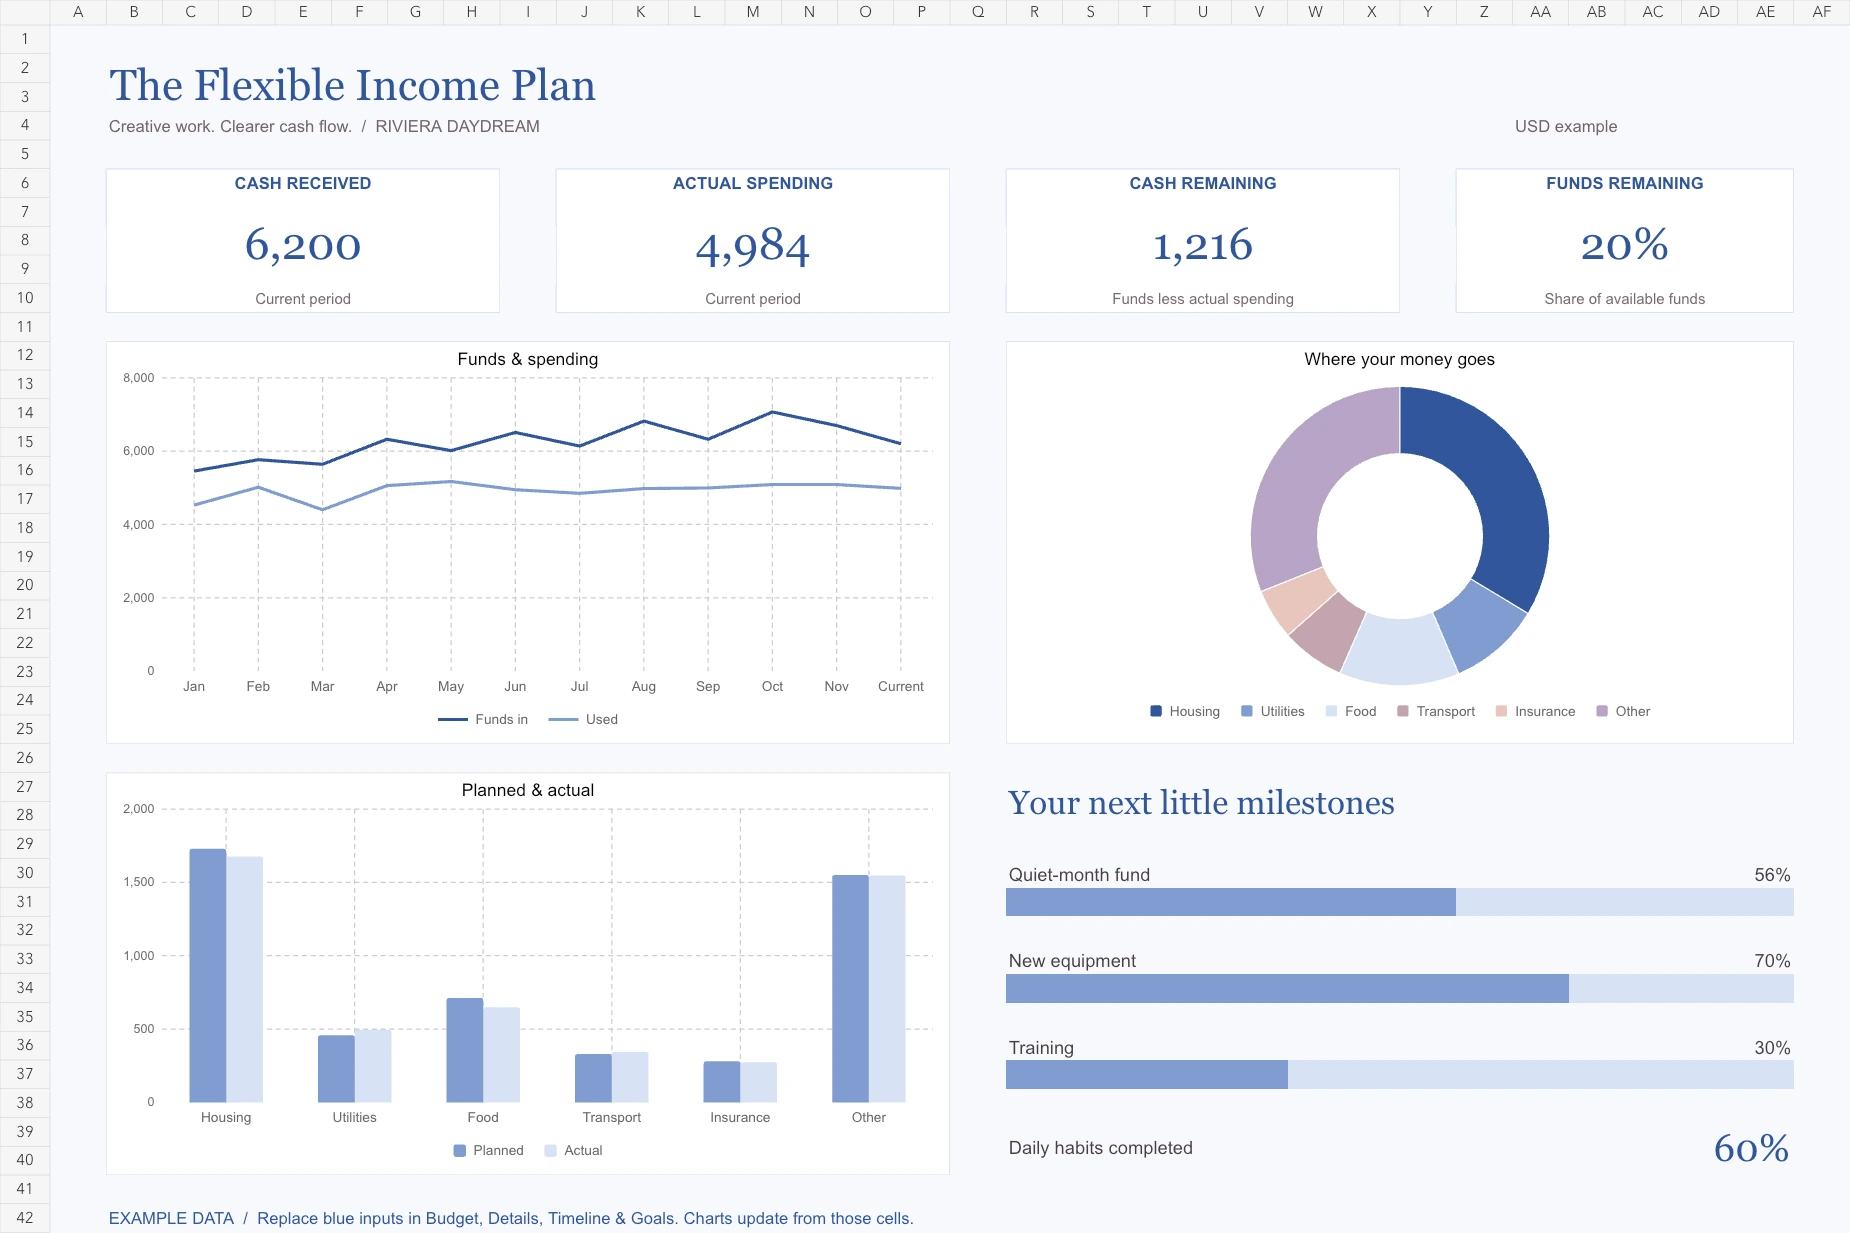Select the 30% Training value
This screenshot has height=1233, width=1850.
tap(1772, 1048)
